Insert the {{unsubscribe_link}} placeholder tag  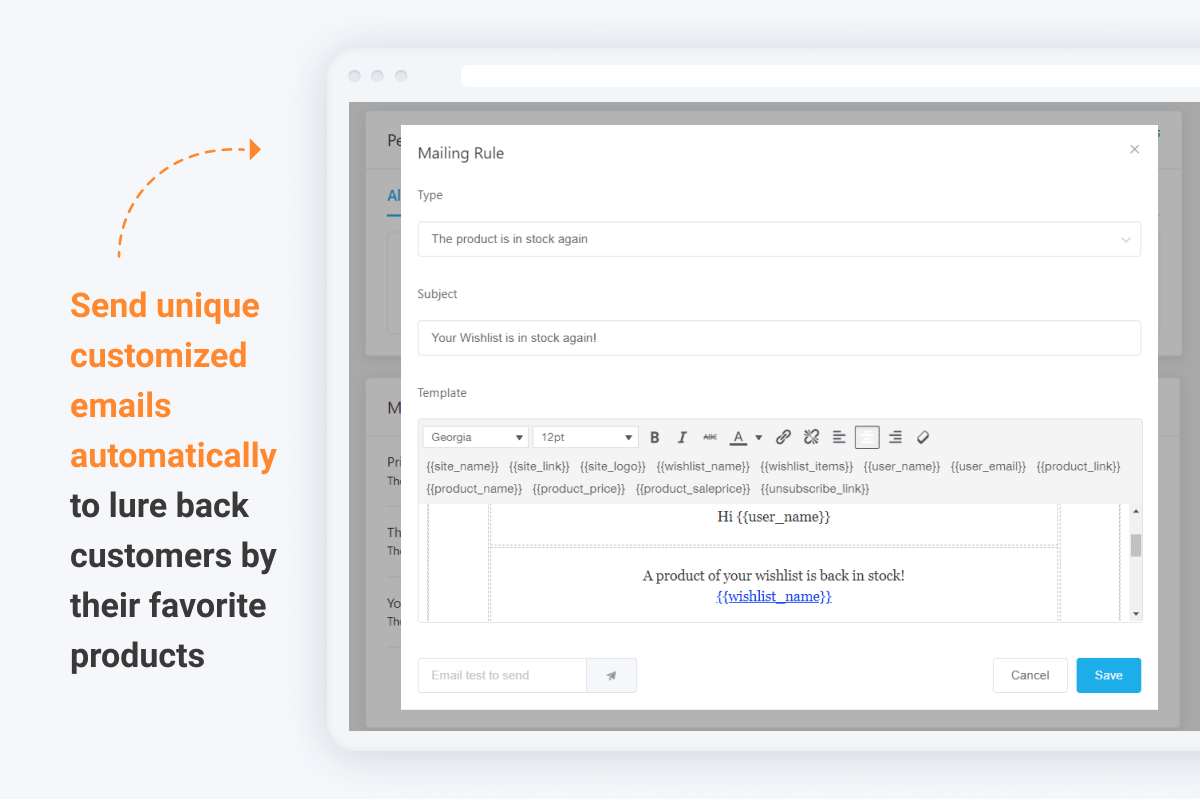click(814, 489)
